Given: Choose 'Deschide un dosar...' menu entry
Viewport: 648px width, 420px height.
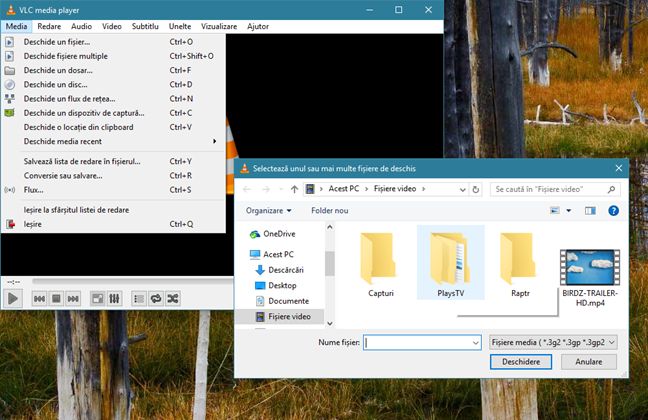Looking at the screenshot, I should (113, 70).
